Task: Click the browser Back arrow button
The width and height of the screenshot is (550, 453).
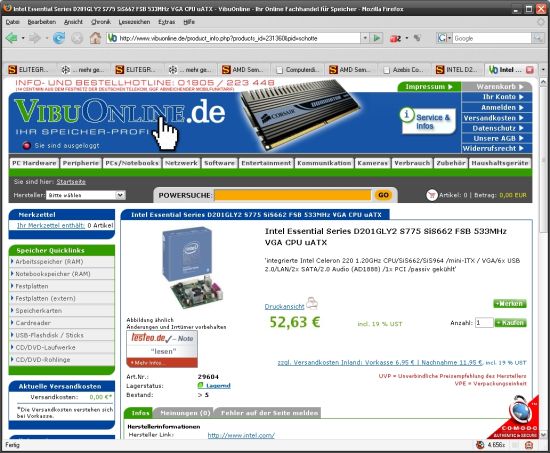Action: click(x=11, y=38)
